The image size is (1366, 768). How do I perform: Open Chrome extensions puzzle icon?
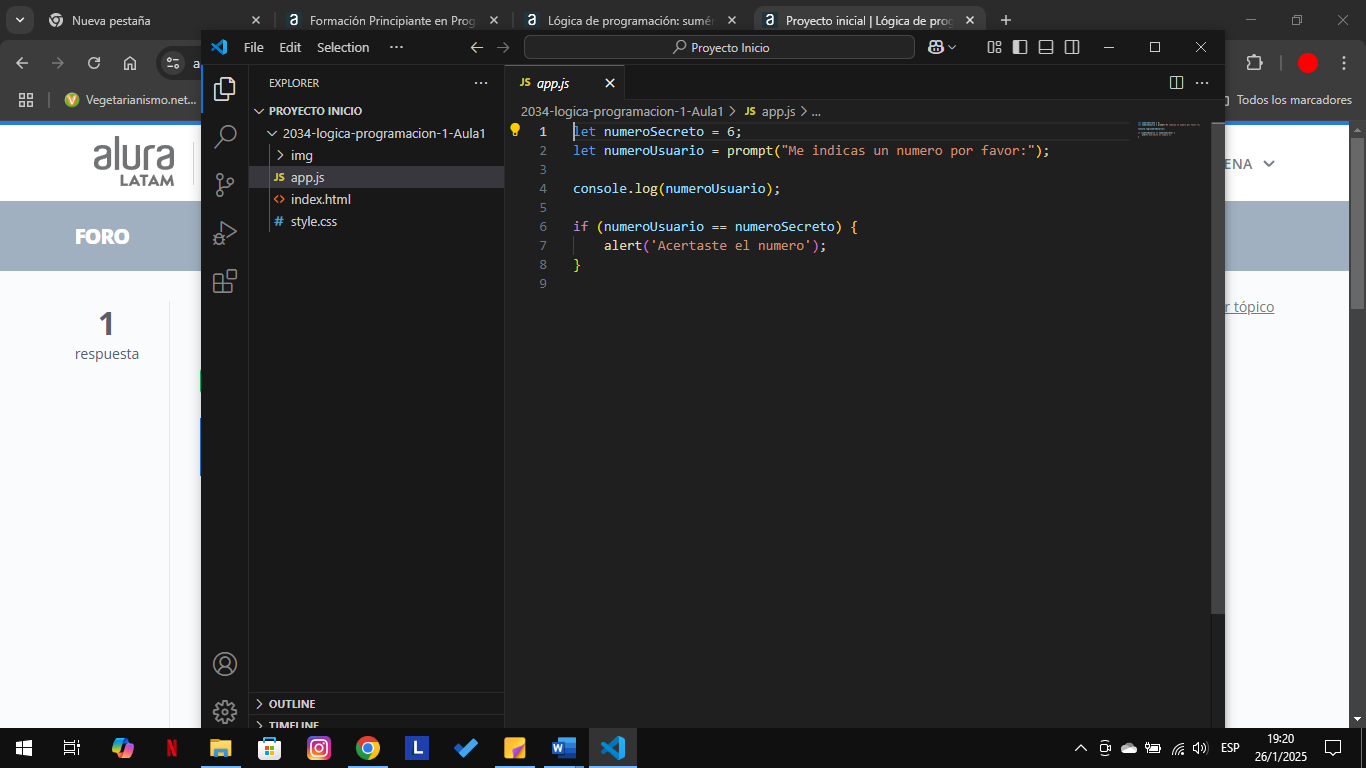(1254, 63)
